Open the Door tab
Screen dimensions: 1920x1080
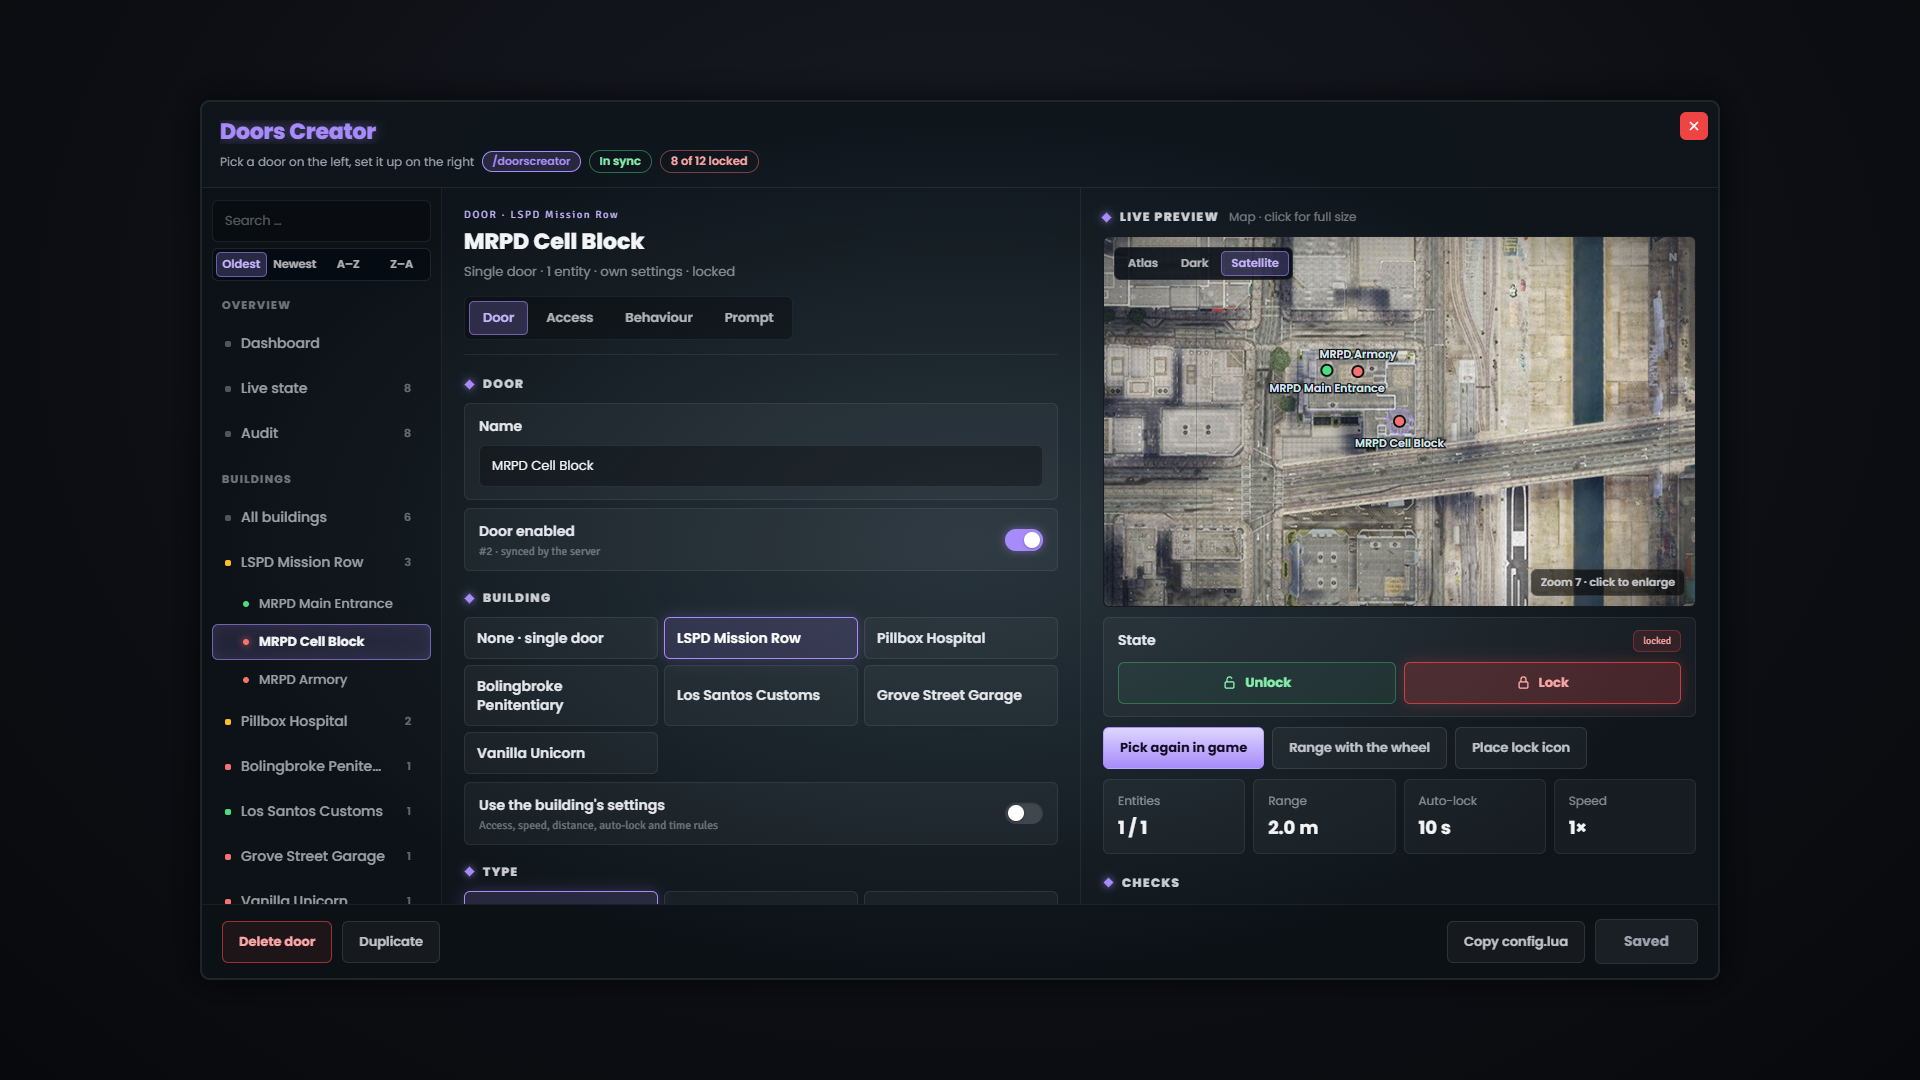pyautogui.click(x=498, y=318)
